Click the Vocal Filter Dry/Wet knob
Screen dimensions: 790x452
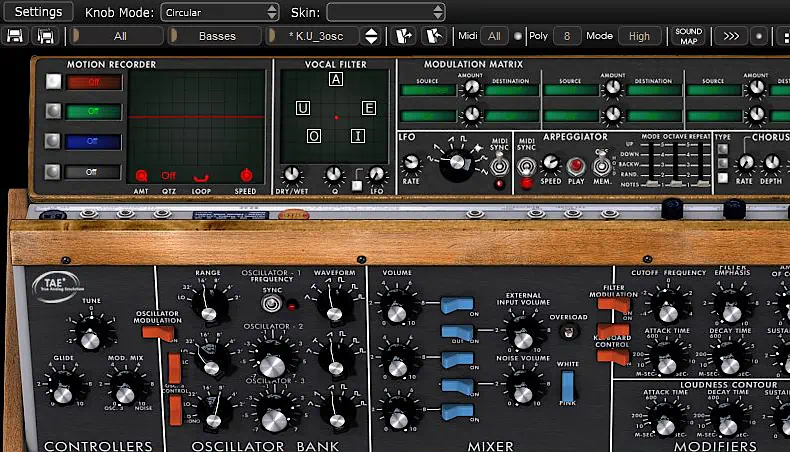pos(292,174)
